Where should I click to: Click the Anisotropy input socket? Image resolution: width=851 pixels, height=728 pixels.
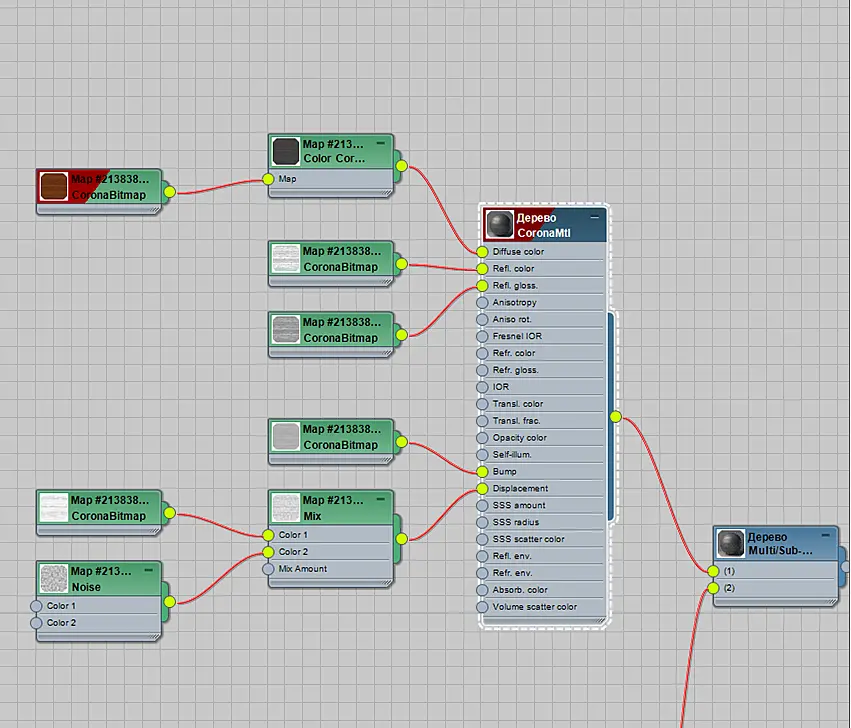(482, 302)
